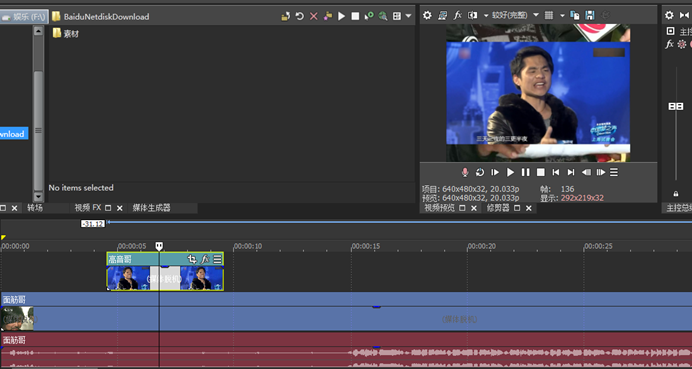Expand the overlays dropdown arrow
The width and height of the screenshot is (692, 369).
(x=562, y=15)
